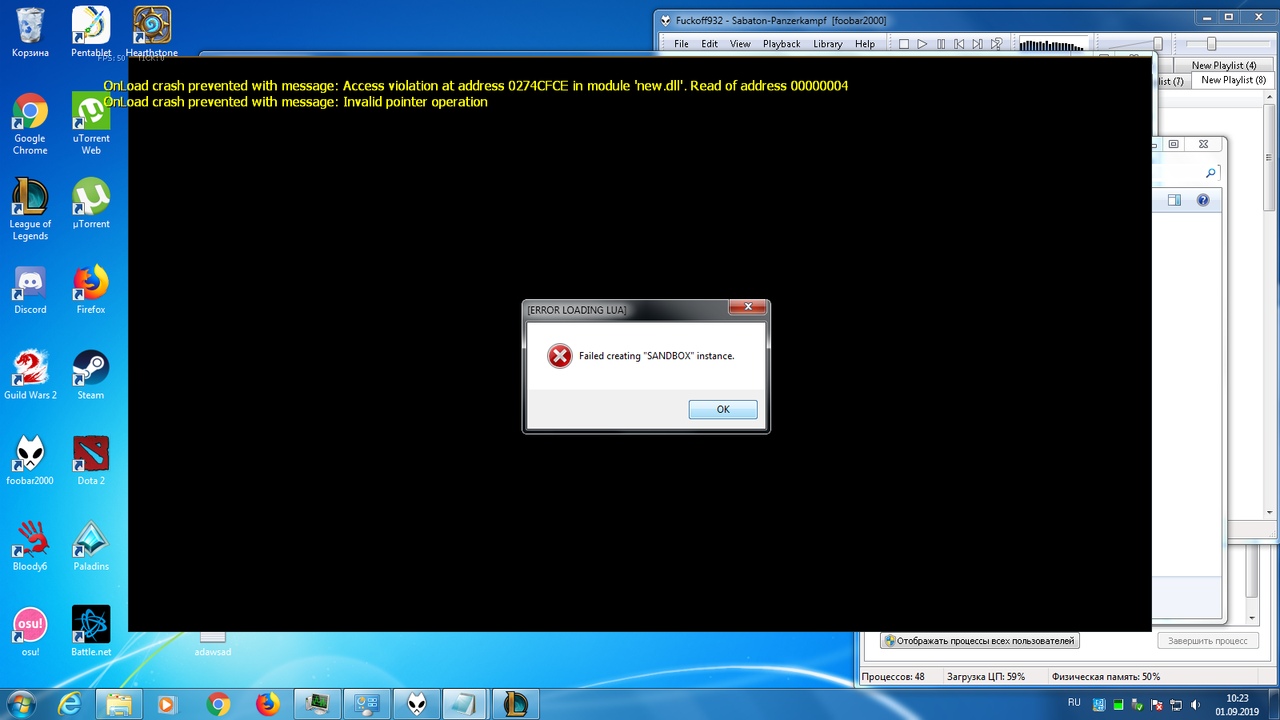The width and height of the screenshot is (1280, 720).
Task: Play a random track in foobar2000
Action: [x=996, y=44]
